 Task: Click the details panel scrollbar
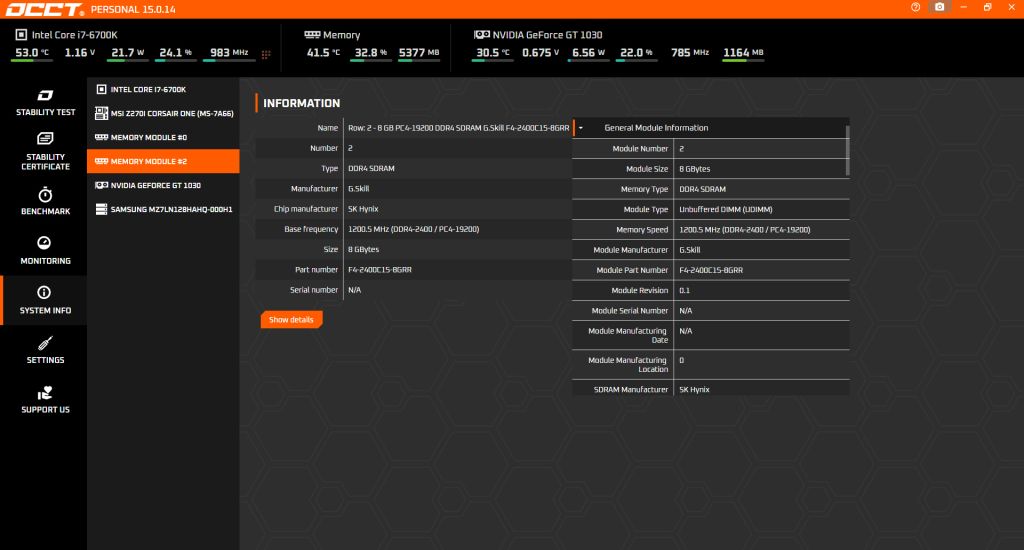848,151
